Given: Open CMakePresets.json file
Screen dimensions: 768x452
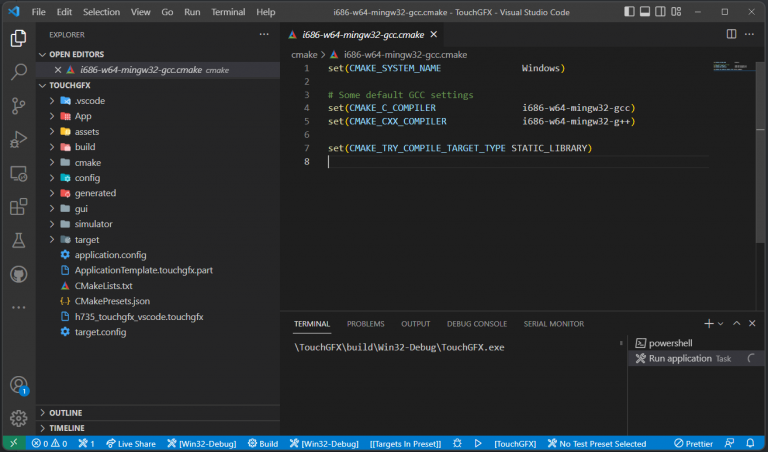Looking at the screenshot, I should point(158,301).
